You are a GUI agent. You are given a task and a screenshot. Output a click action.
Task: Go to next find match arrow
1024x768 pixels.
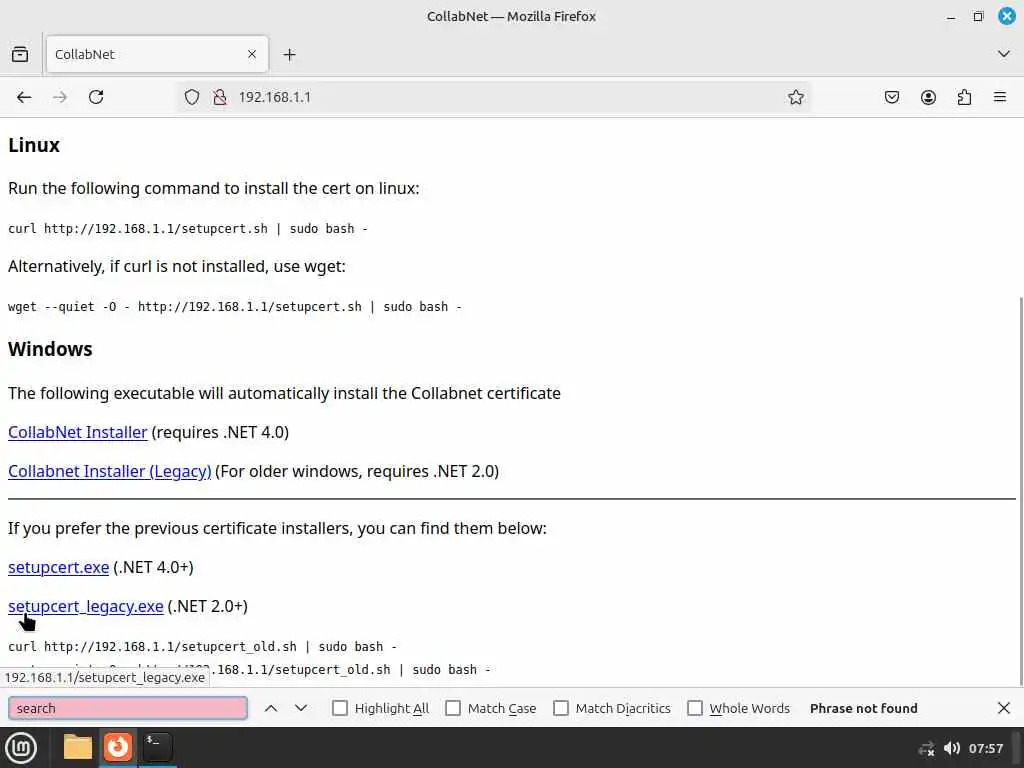[x=301, y=708]
